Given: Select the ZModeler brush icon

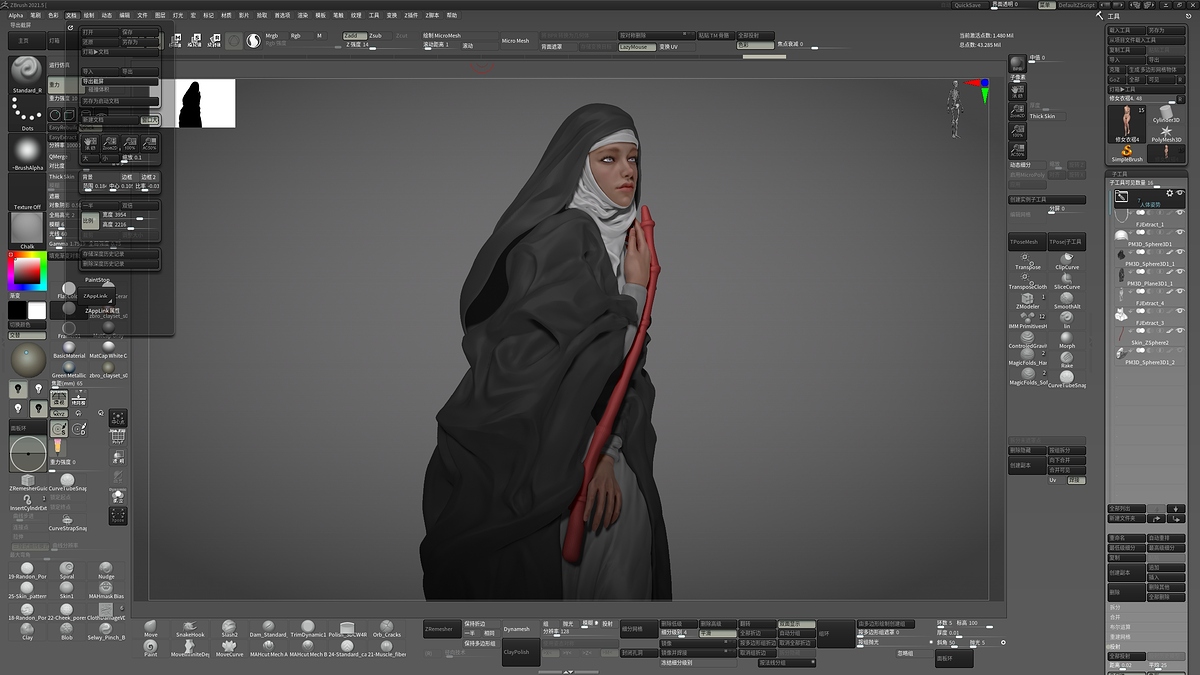Looking at the screenshot, I should [x=1028, y=300].
